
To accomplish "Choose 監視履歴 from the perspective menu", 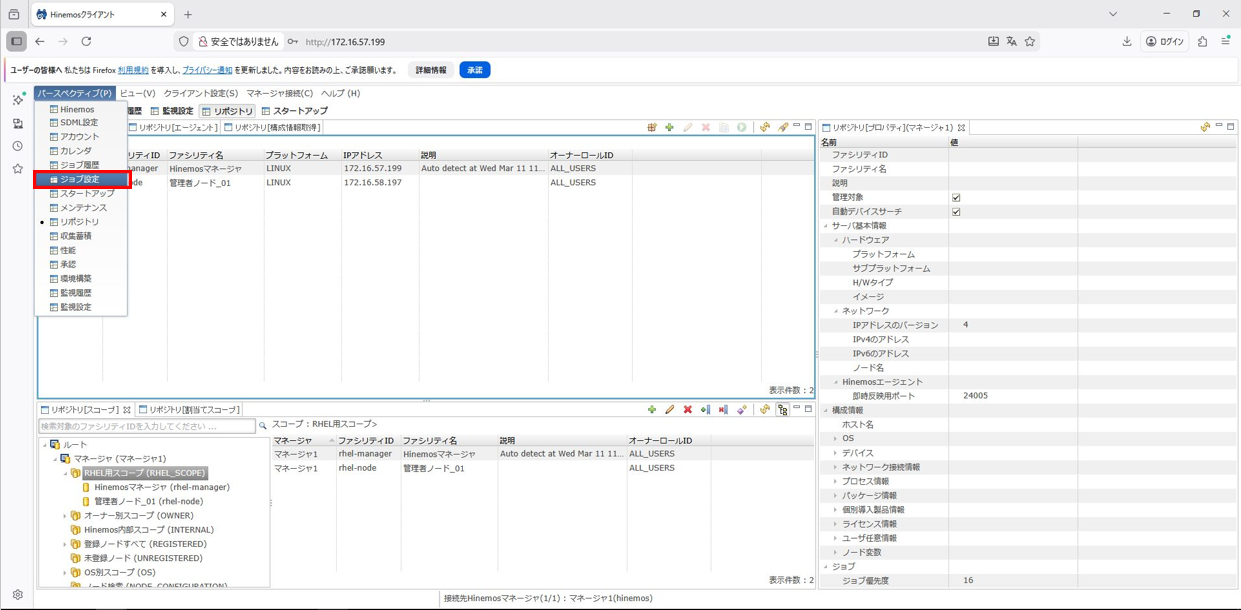I will 75,293.
